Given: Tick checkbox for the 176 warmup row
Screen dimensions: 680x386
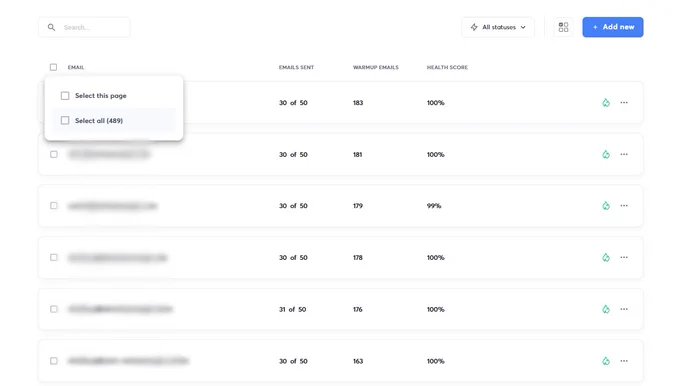Looking at the screenshot, I should (54, 309).
